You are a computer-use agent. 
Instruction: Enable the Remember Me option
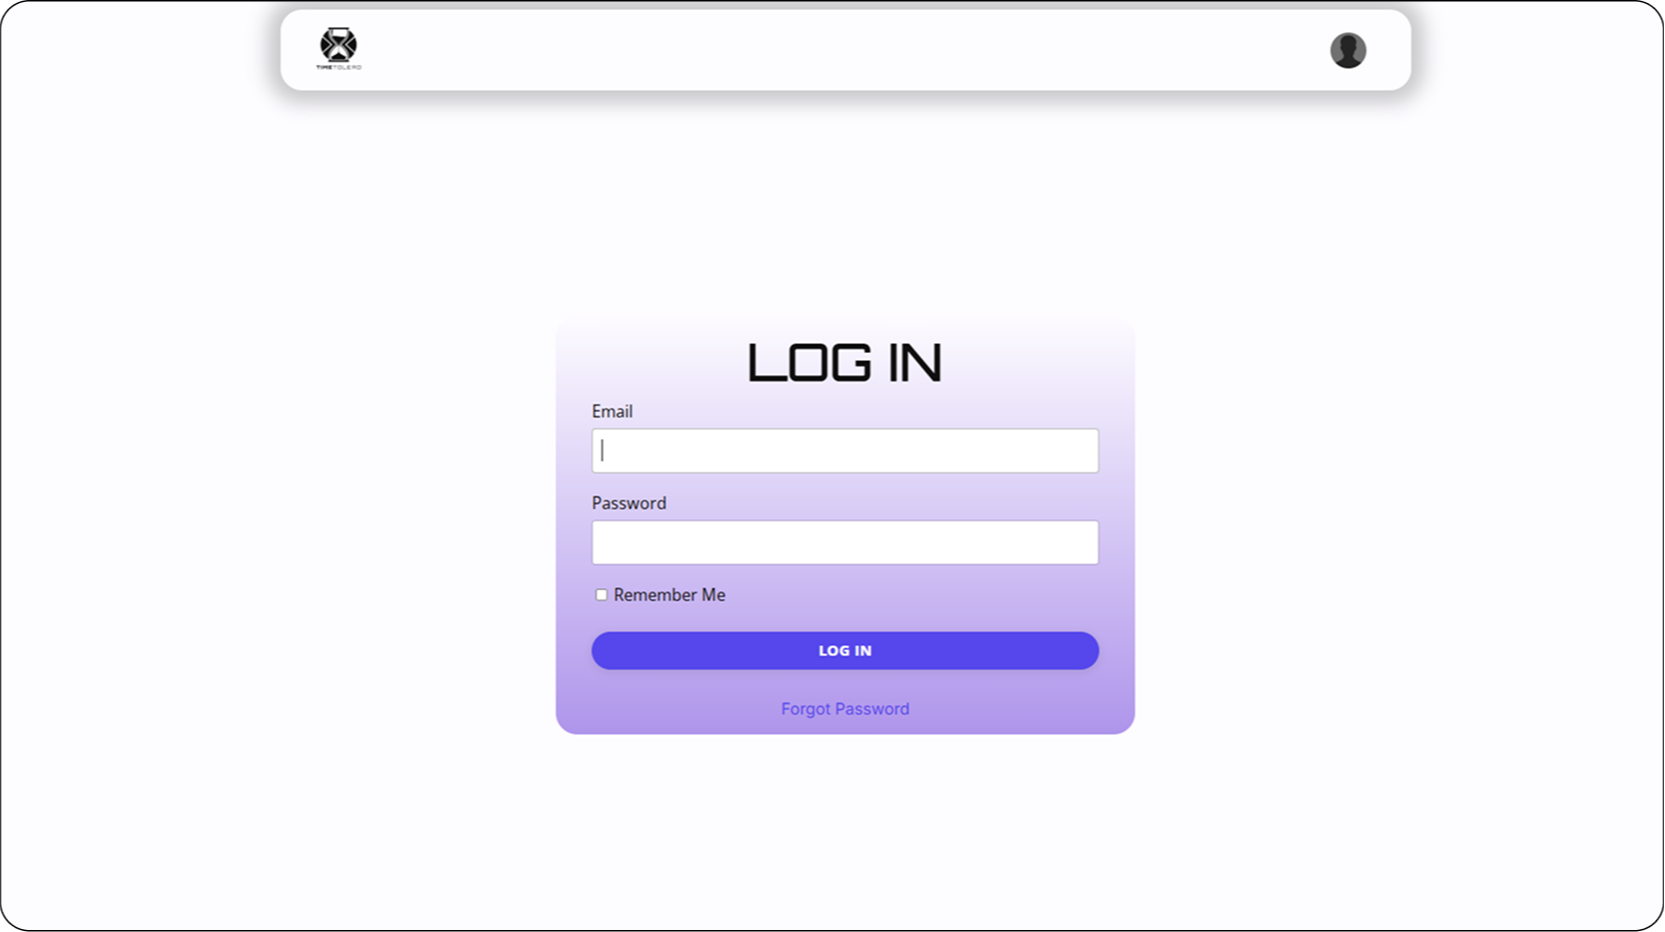(x=601, y=595)
